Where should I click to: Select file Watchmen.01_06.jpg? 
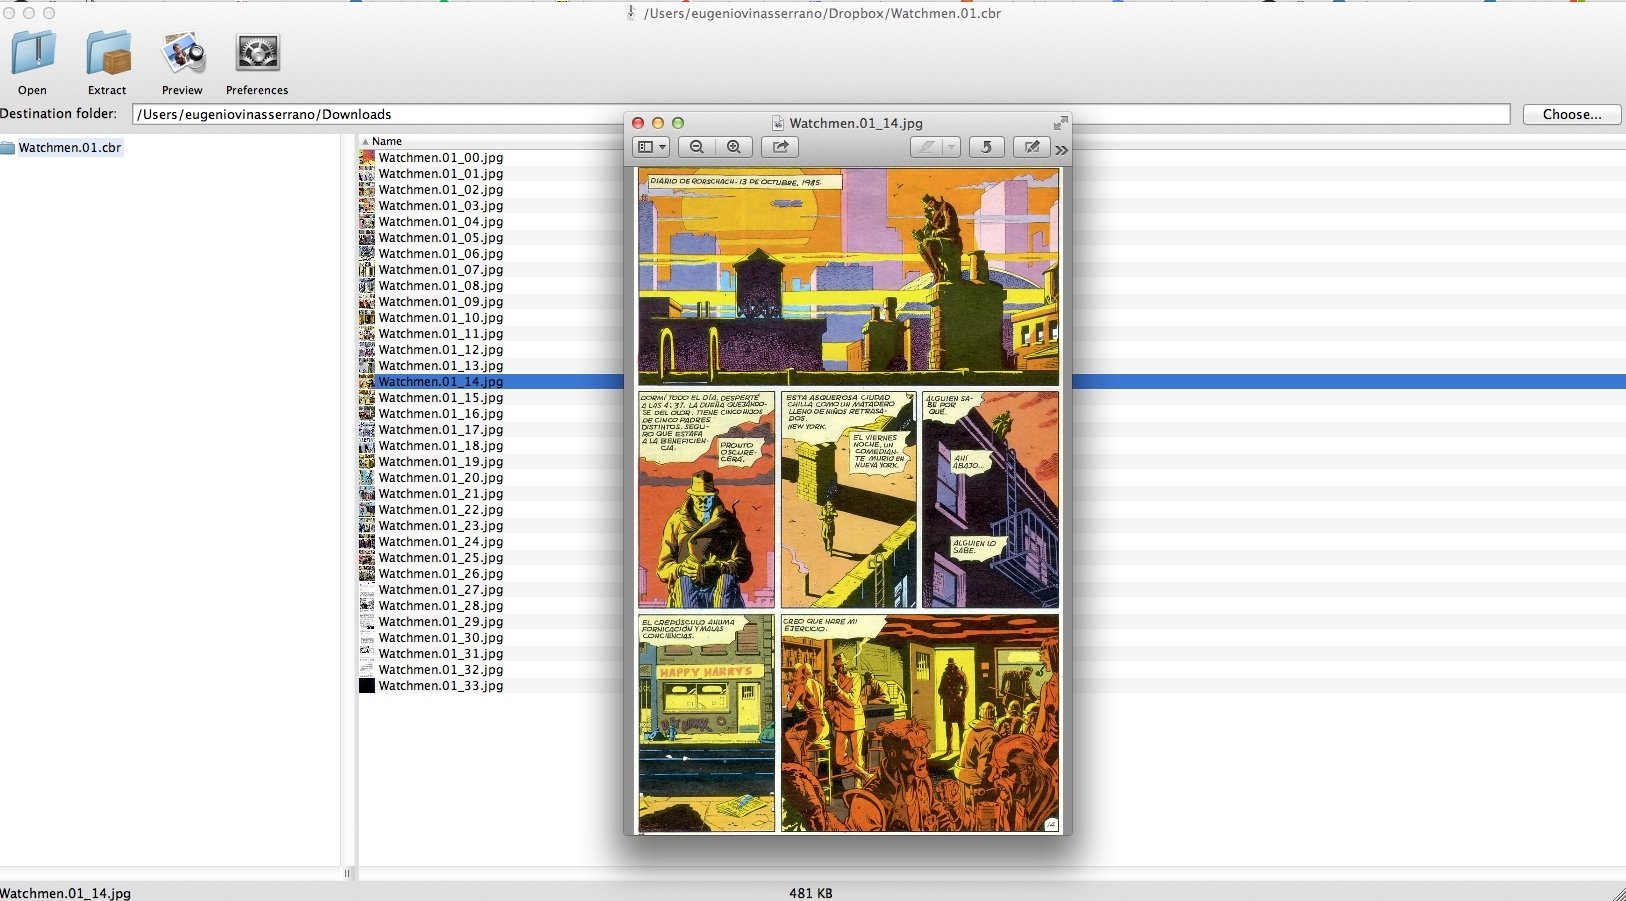(x=441, y=253)
